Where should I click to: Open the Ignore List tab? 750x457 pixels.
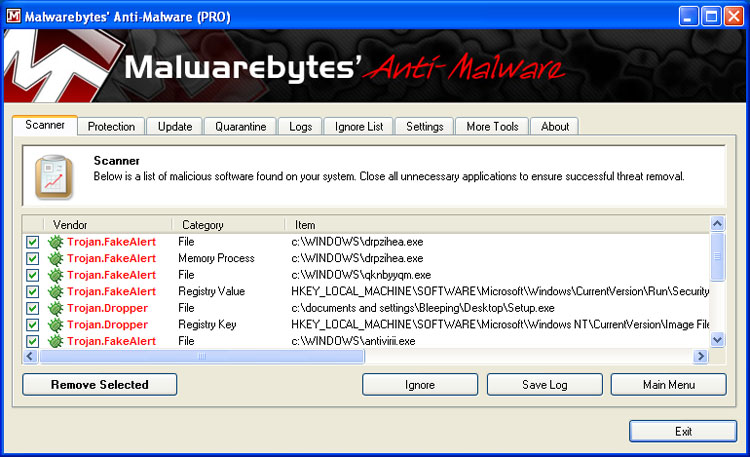coord(359,127)
